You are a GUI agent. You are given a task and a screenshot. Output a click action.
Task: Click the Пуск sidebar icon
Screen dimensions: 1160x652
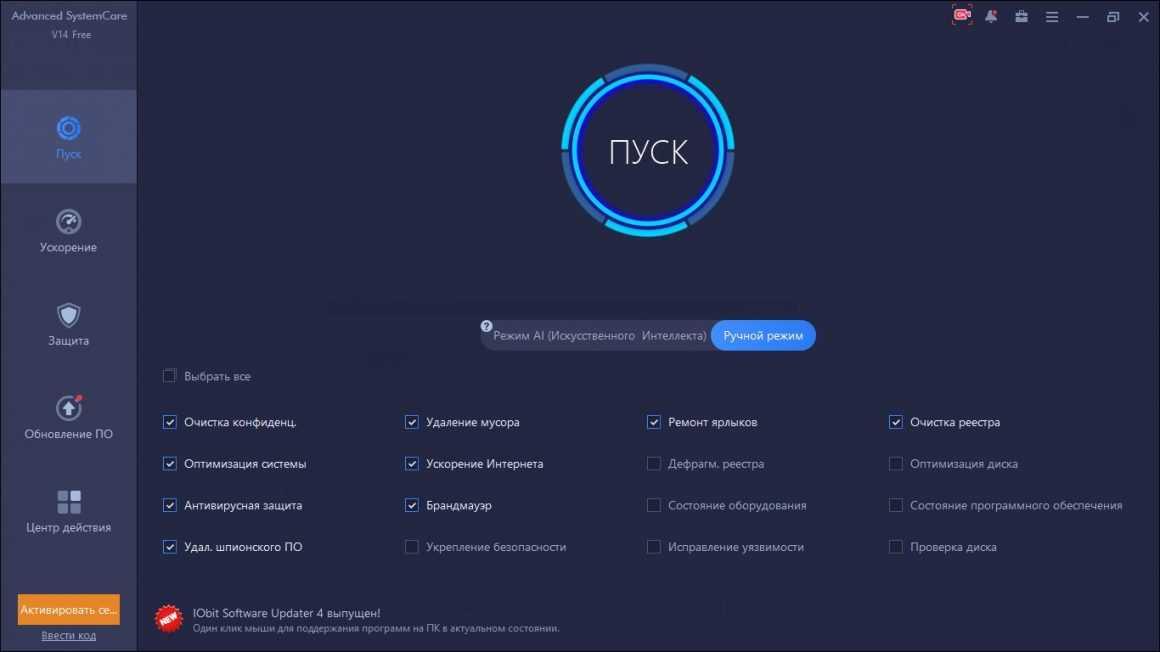point(68,129)
